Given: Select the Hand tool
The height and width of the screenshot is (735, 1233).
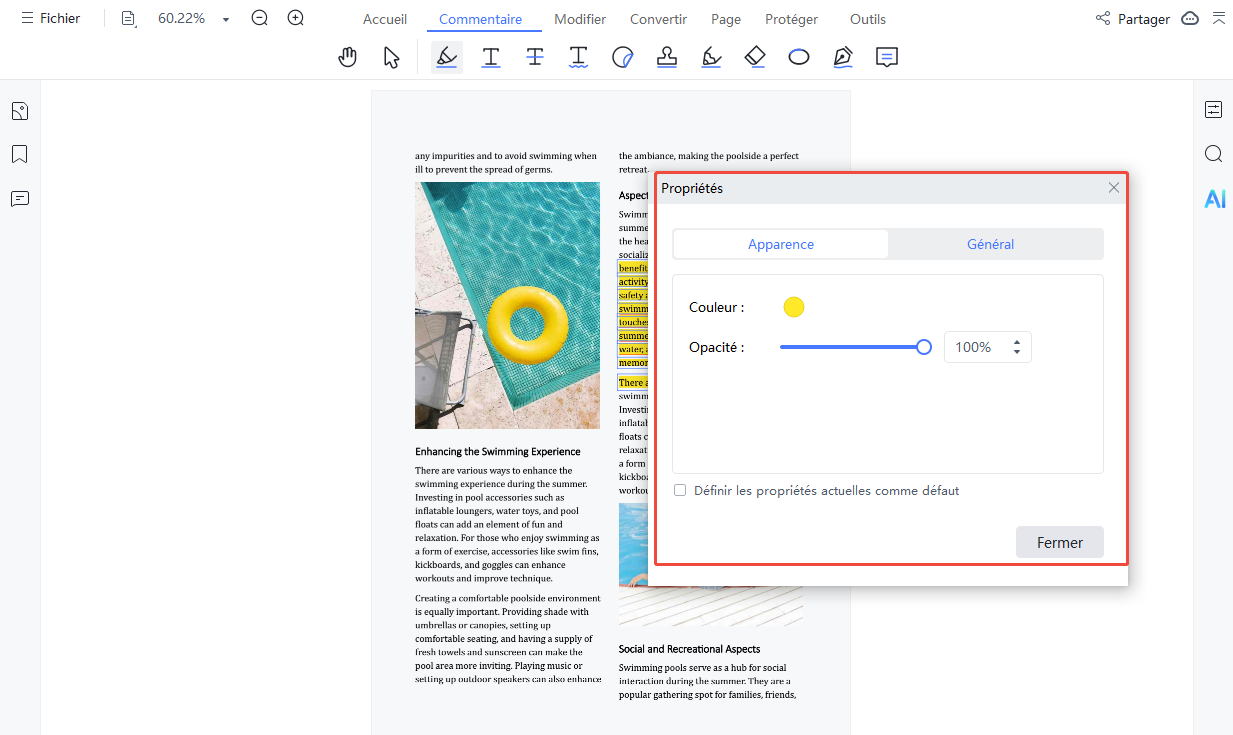Looking at the screenshot, I should (348, 58).
